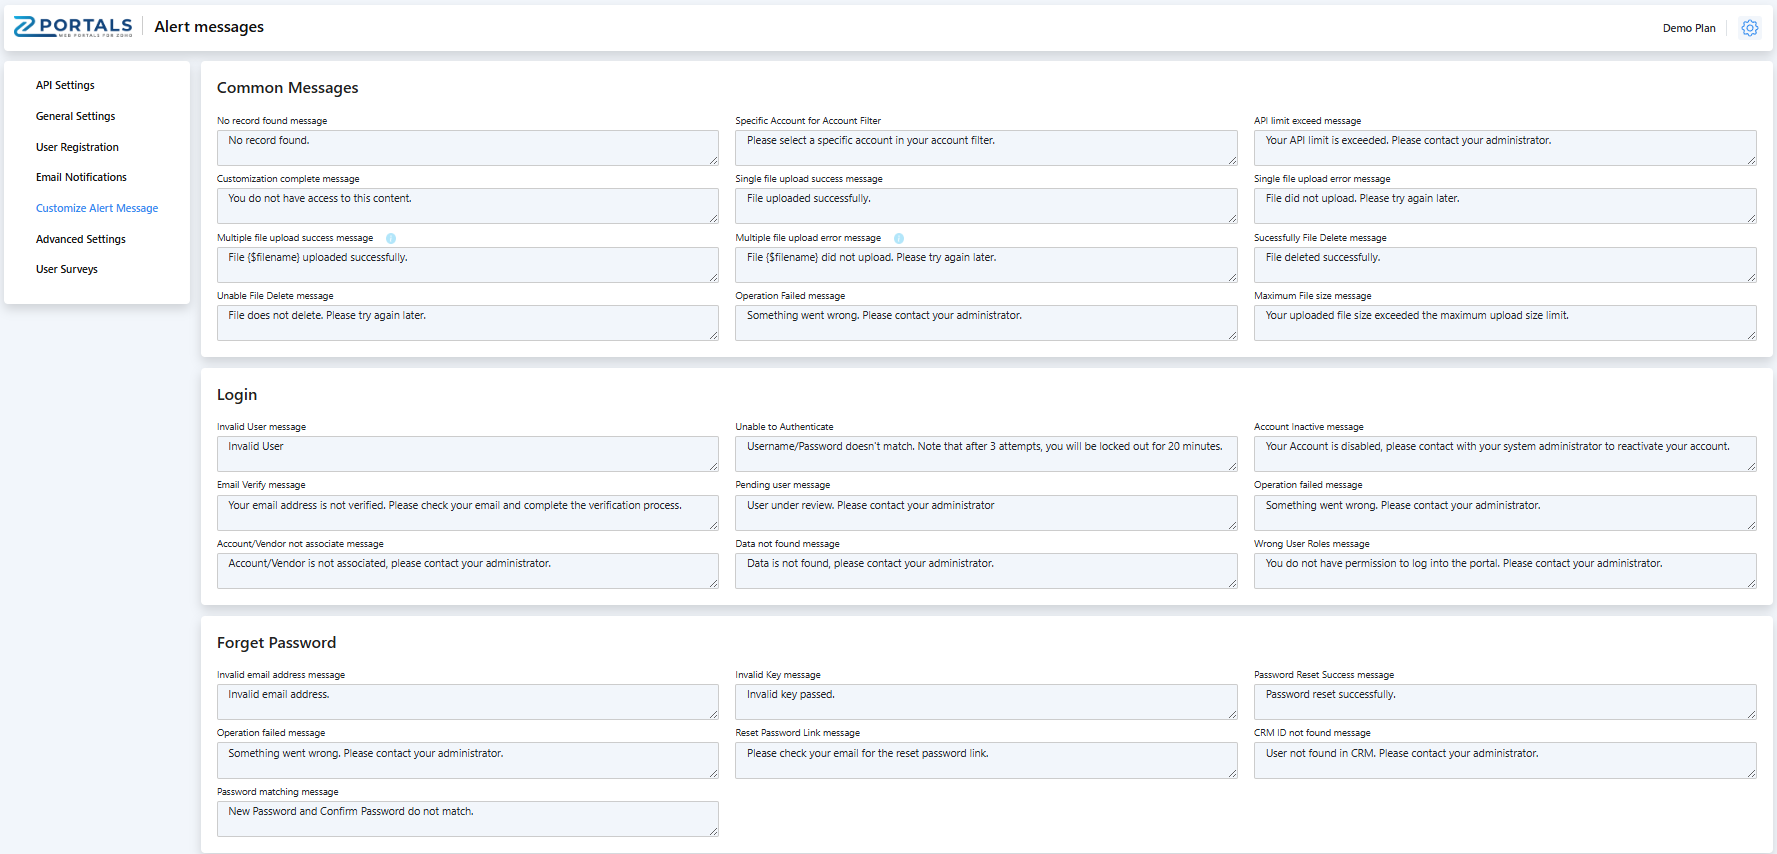
Task: Click the settings gear icon
Action: click(x=1749, y=28)
